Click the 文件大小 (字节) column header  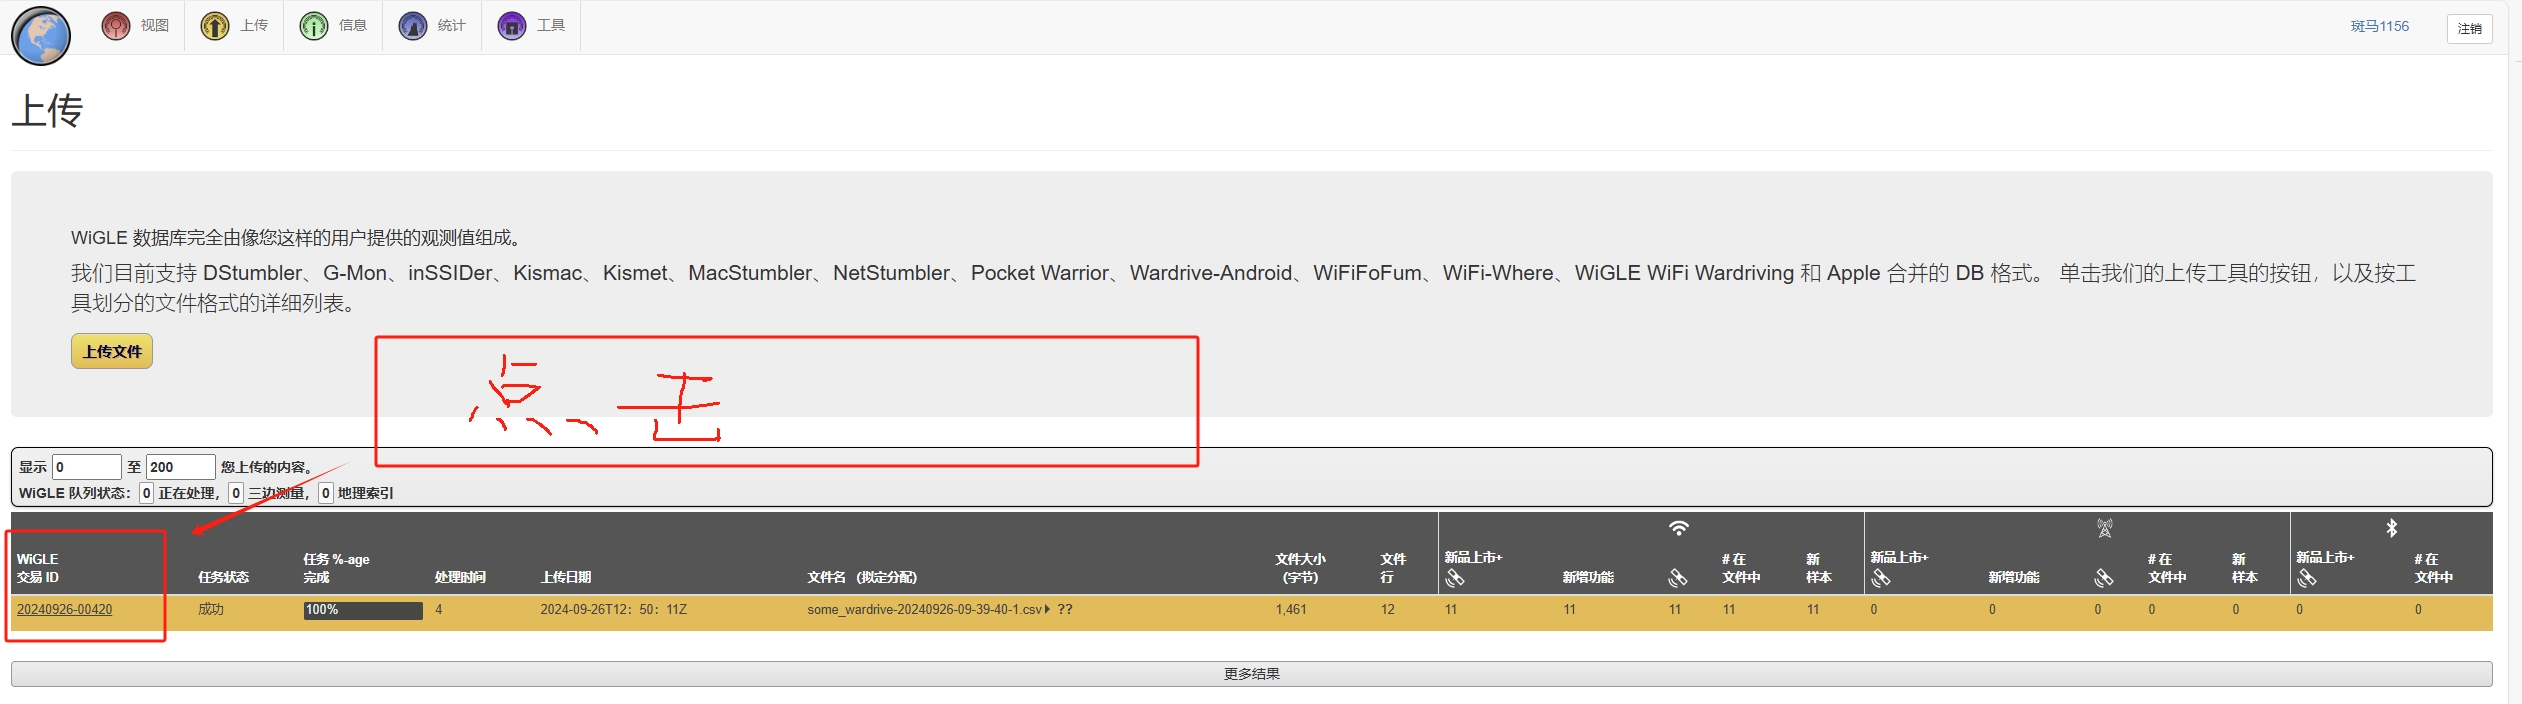[x=1300, y=568]
